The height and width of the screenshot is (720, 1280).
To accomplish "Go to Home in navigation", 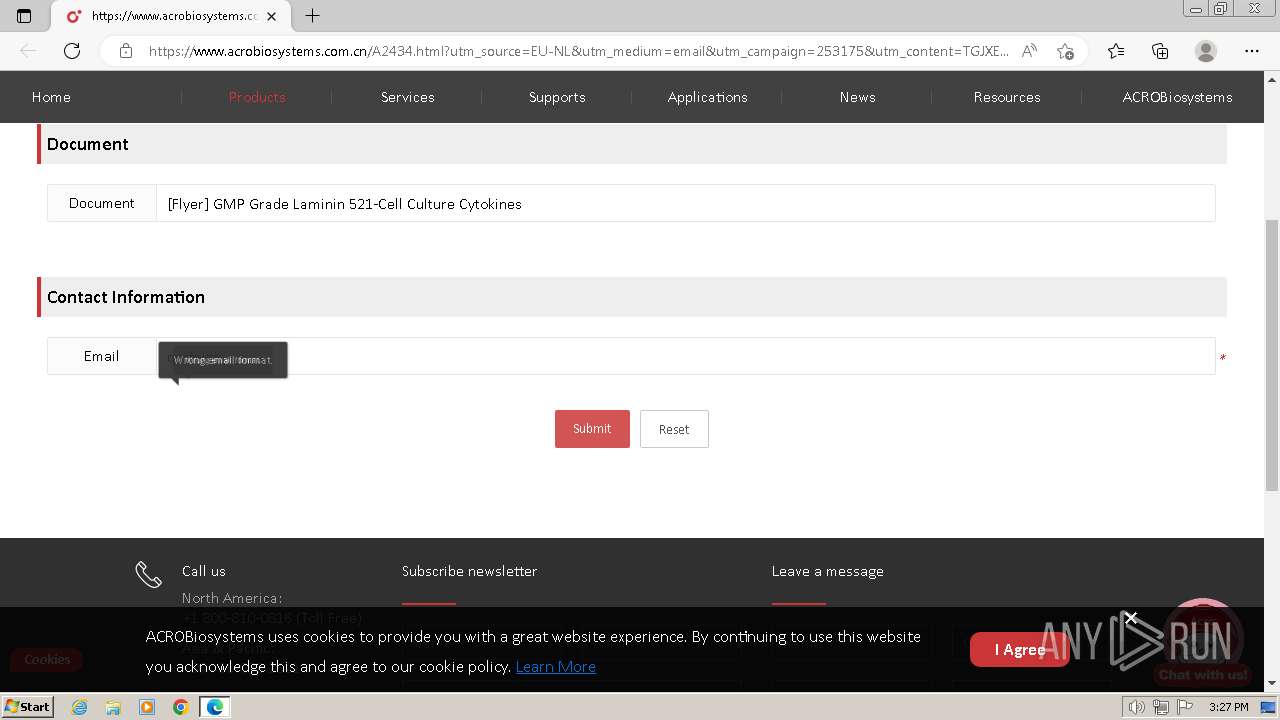I will point(51,97).
